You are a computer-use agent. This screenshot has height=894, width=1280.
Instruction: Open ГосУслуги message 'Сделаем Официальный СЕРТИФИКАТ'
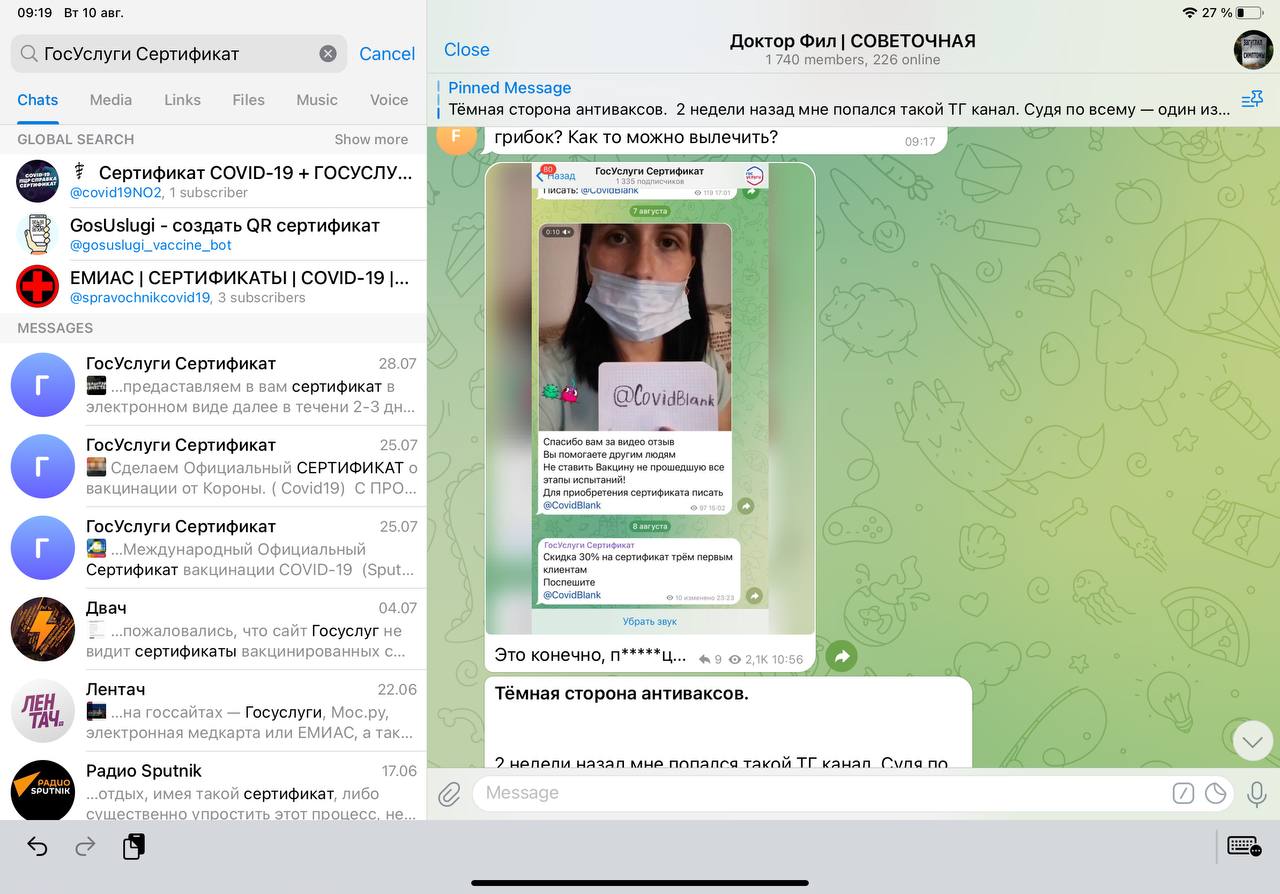(x=213, y=466)
